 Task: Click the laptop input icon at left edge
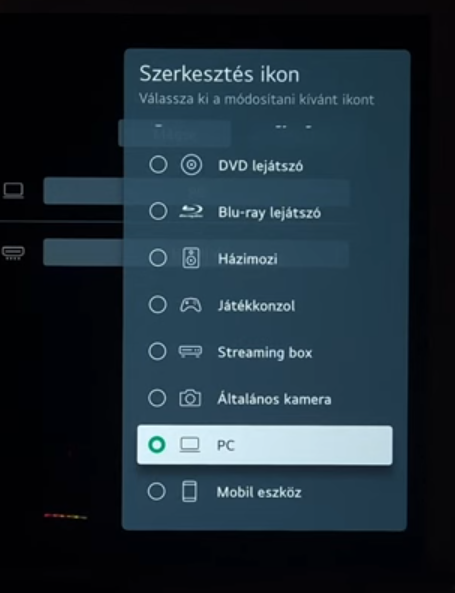14,191
